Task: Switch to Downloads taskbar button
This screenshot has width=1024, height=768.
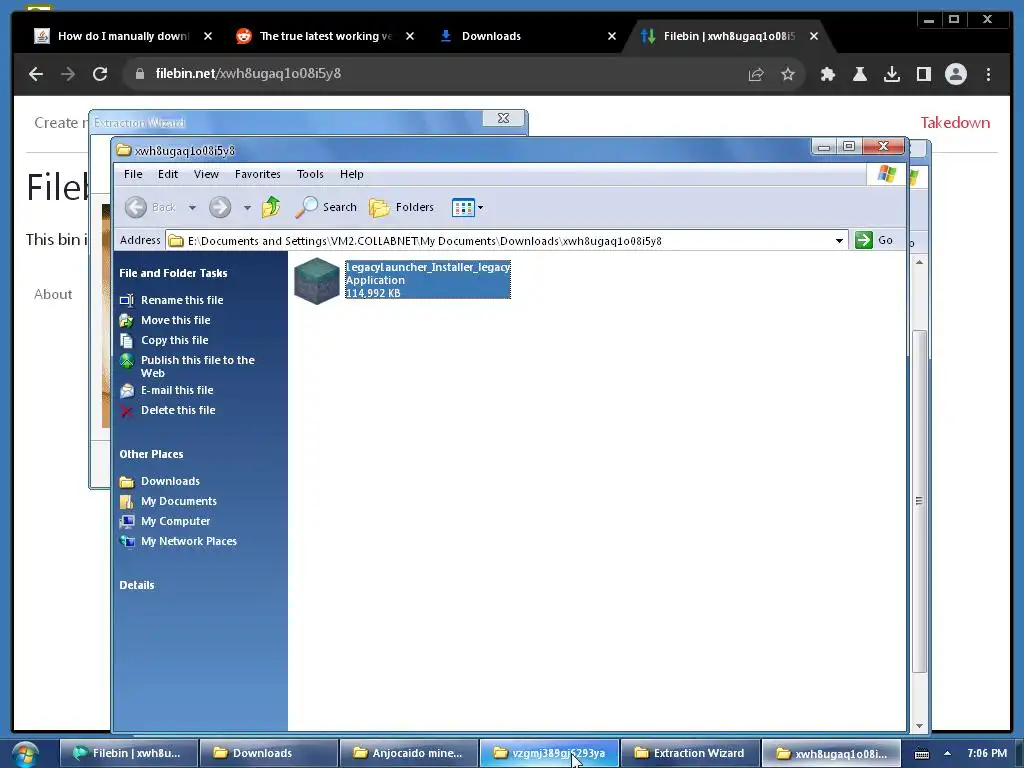Action: [268, 753]
